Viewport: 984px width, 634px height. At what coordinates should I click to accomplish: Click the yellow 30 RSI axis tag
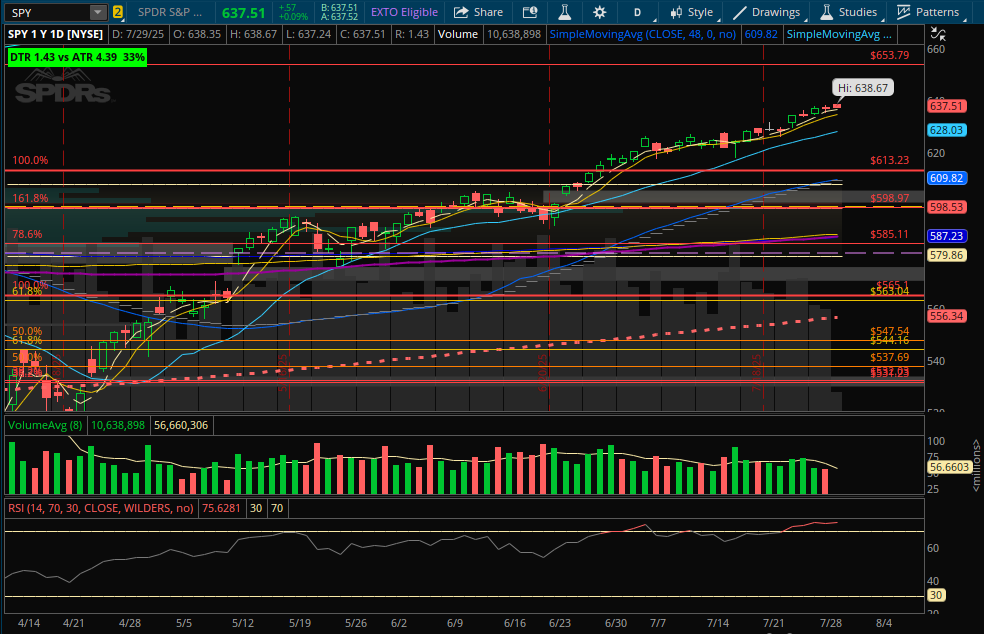(936, 595)
